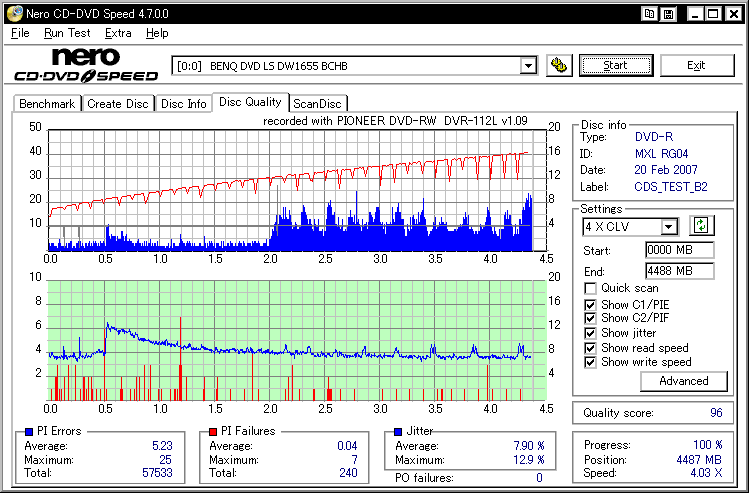Switch to the ScanDisc tab
The width and height of the screenshot is (749, 493).
[318, 104]
